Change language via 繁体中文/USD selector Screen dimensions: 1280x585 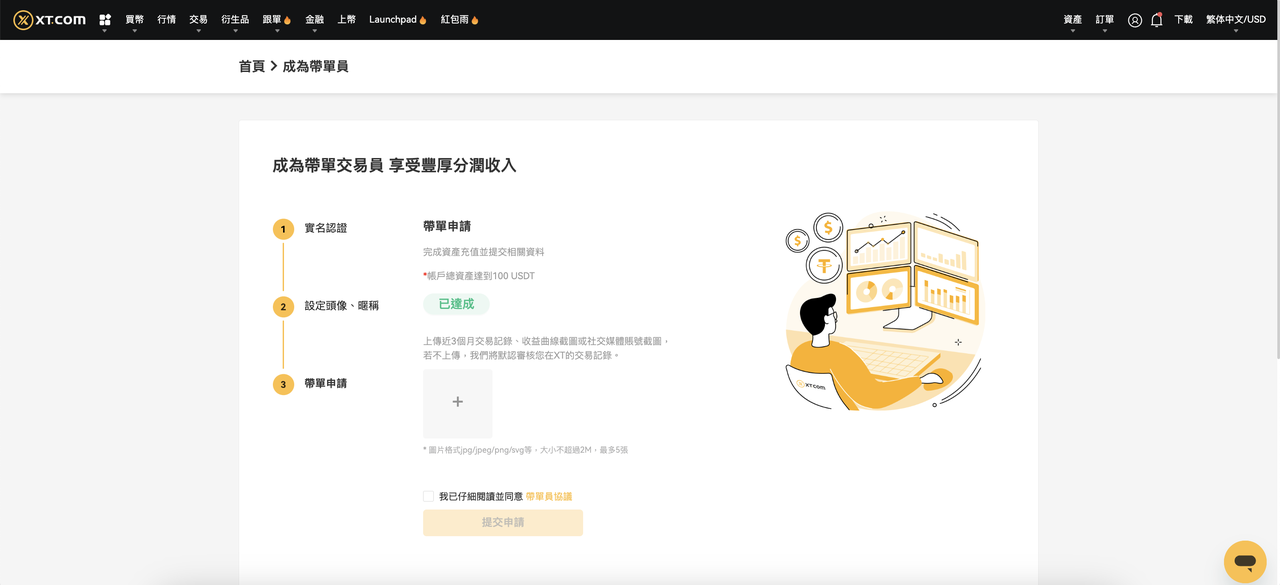(1236, 20)
